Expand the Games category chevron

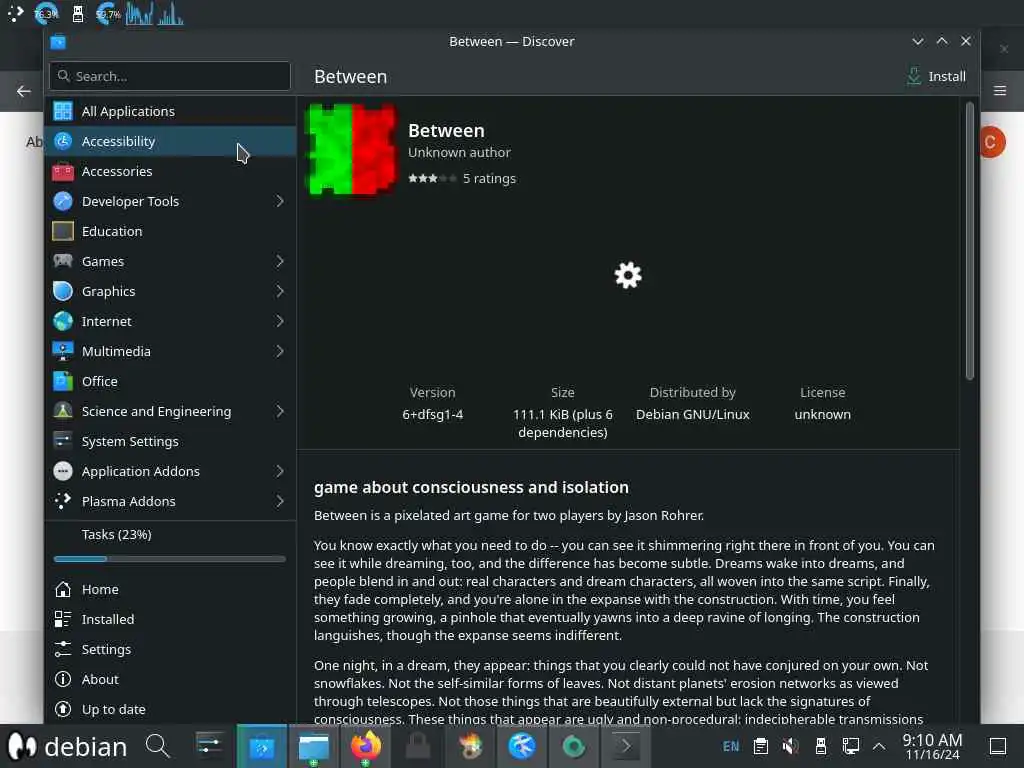pos(280,261)
